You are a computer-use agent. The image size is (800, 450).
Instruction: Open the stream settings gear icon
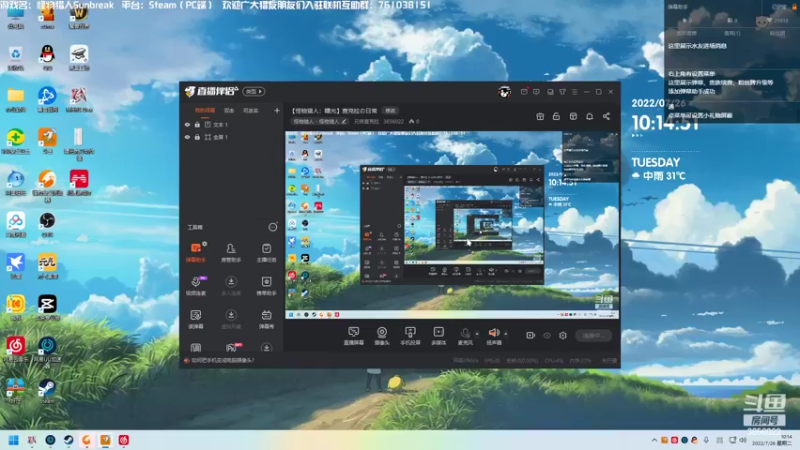coord(563,335)
